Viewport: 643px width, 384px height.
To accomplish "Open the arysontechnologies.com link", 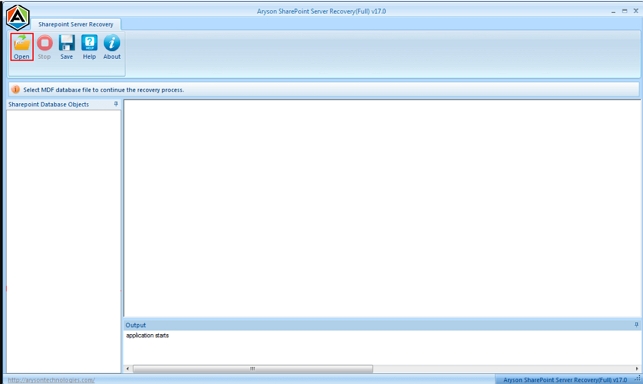I will click(51, 380).
